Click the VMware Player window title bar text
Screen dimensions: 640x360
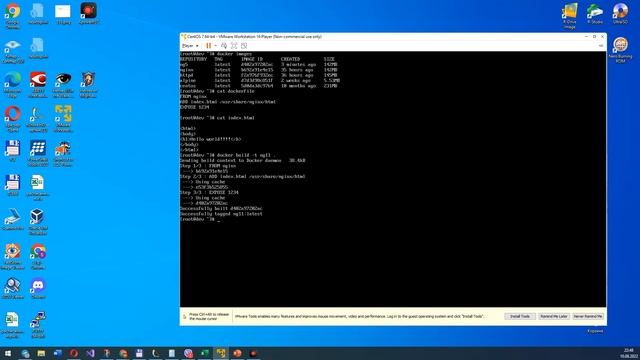click(254, 37)
